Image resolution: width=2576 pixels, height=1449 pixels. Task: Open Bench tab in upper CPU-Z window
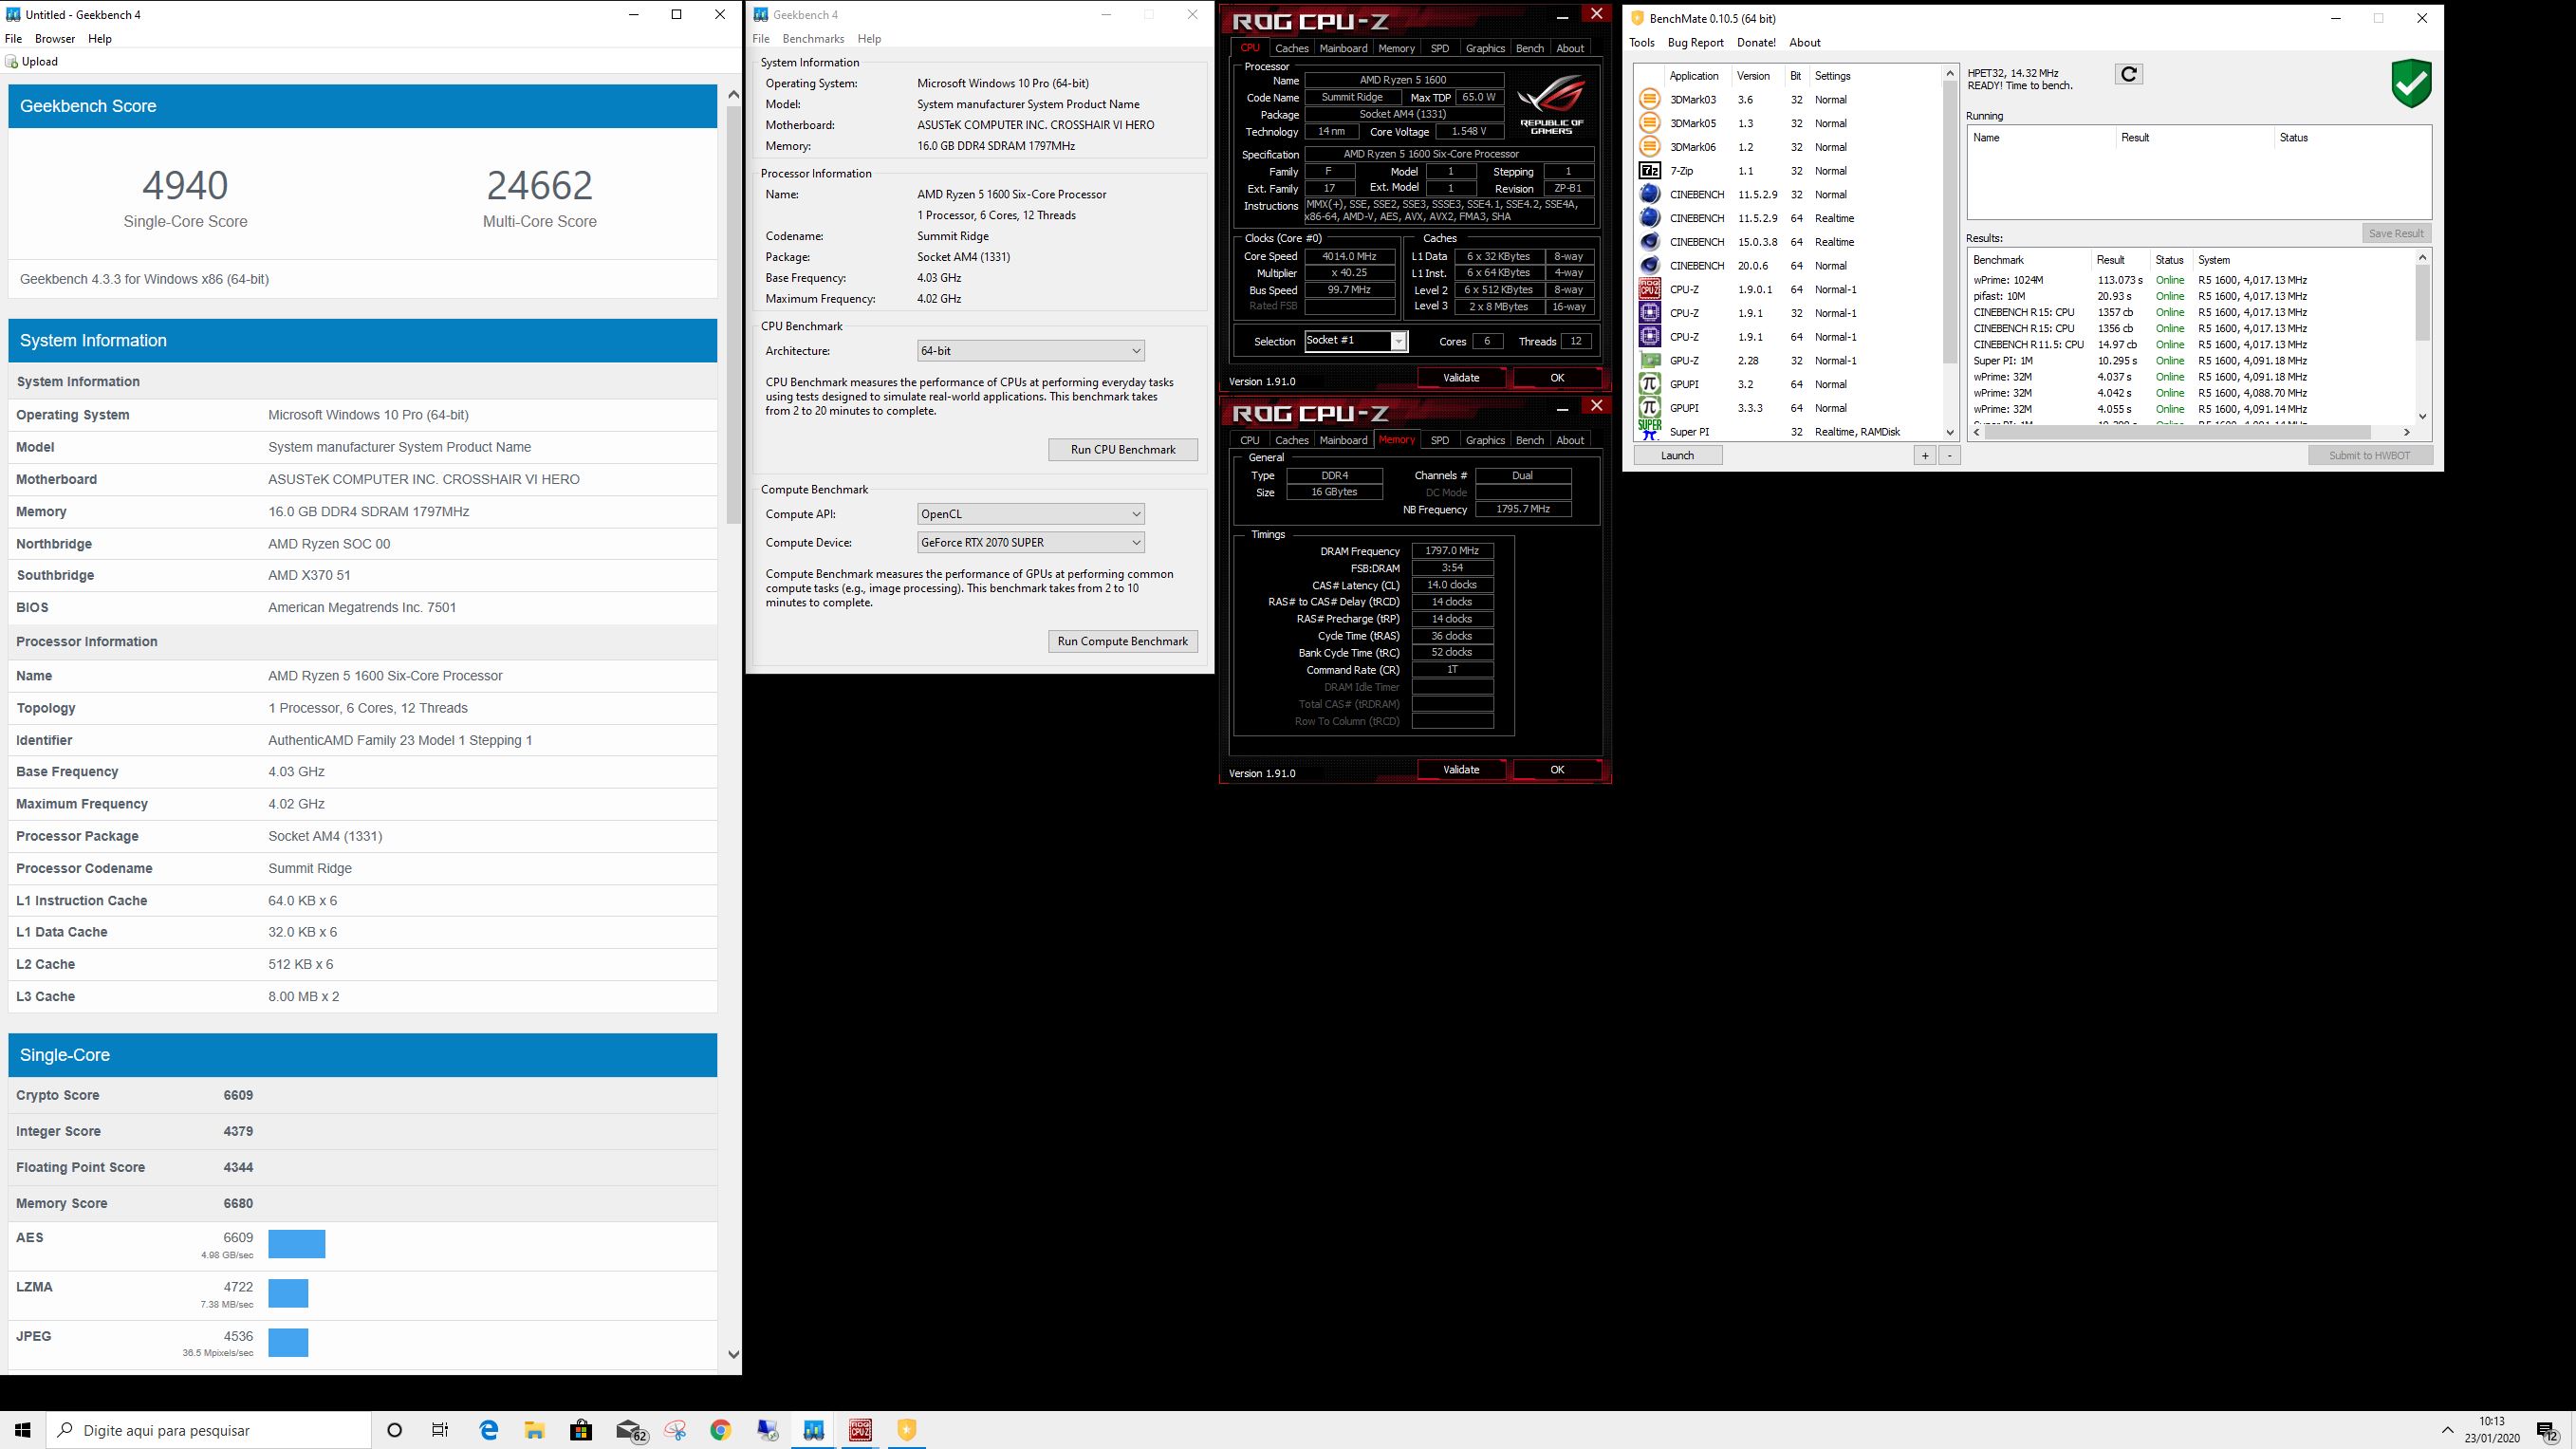[x=1529, y=48]
